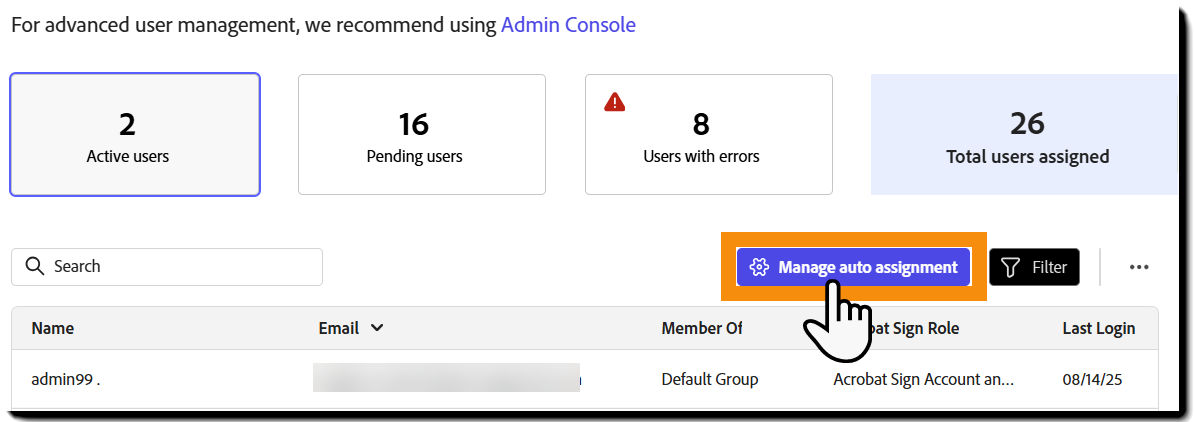Image resolution: width=1195 pixels, height=422 pixels.
Task: Expand the Email column sort chevron
Action: [377, 328]
